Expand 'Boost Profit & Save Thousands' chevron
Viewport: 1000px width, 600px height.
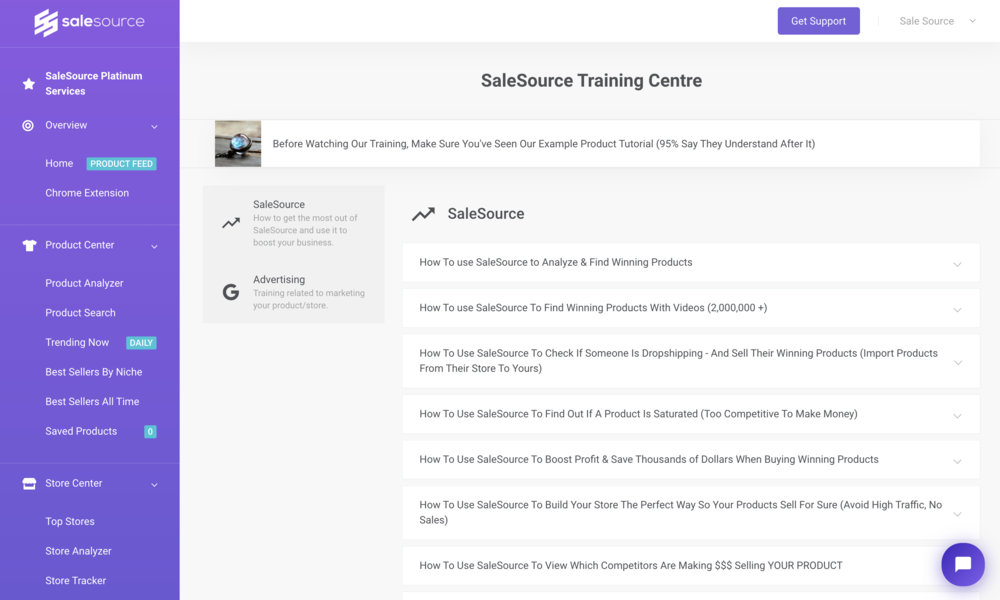957,462
